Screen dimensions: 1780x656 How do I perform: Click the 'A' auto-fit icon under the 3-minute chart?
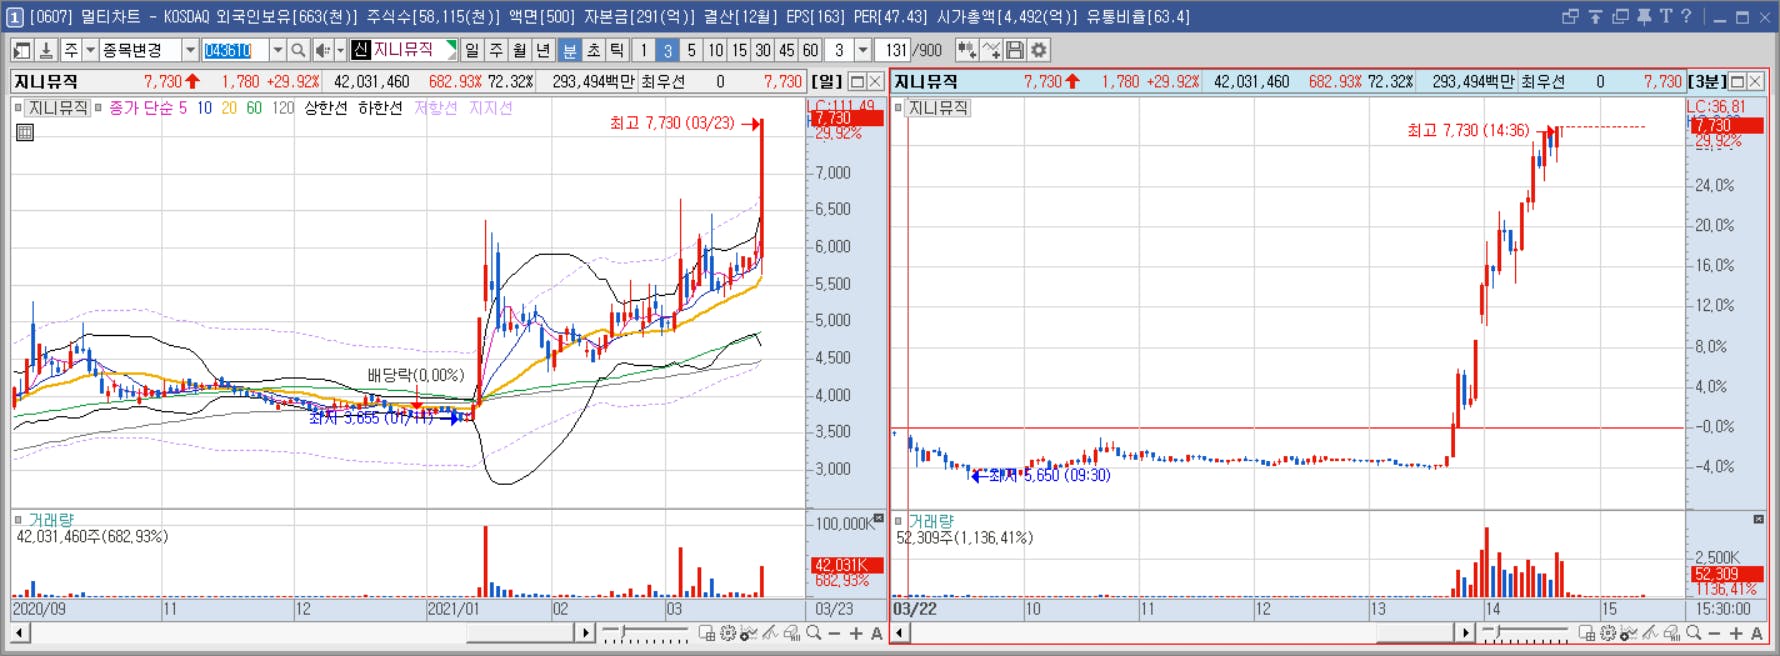[x=1757, y=633]
